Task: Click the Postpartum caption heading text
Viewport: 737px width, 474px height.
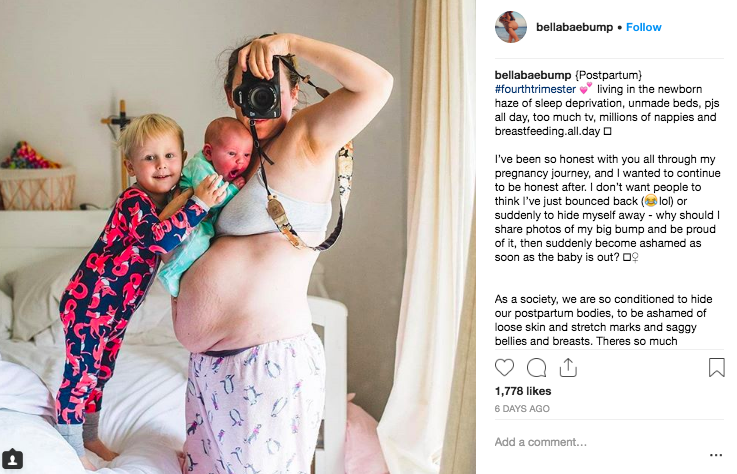Action: coord(608,75)
